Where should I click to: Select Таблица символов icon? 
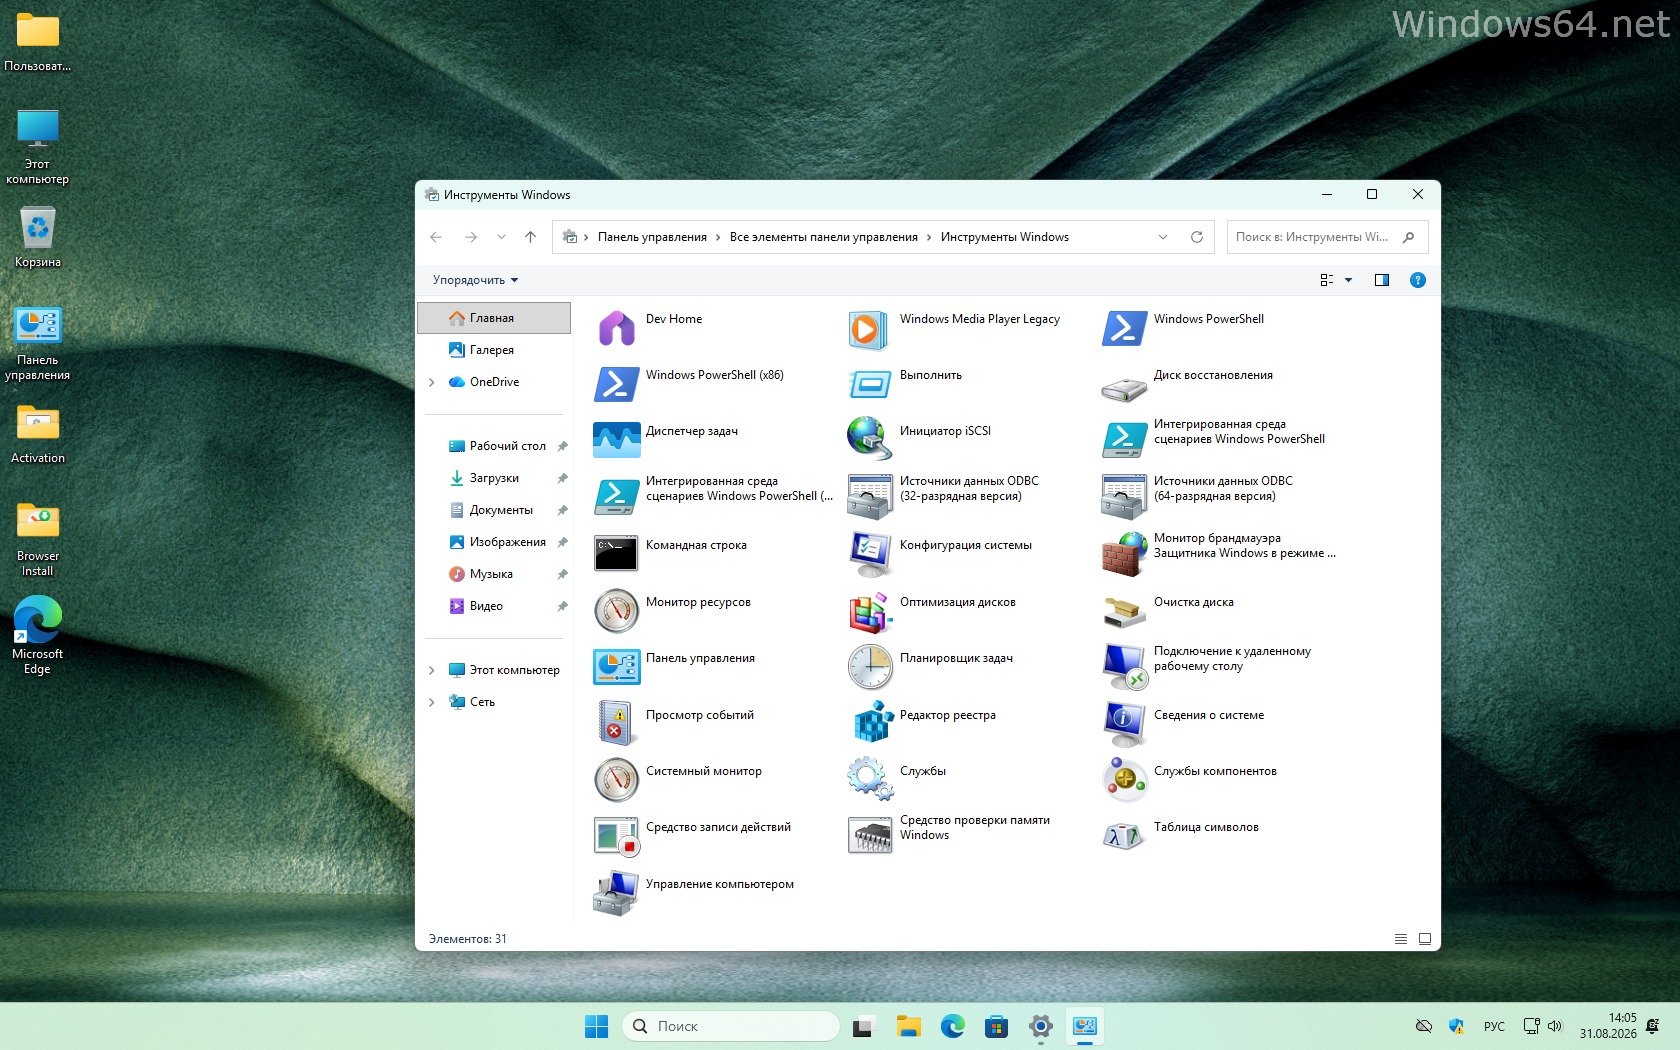click(1124, 835)
